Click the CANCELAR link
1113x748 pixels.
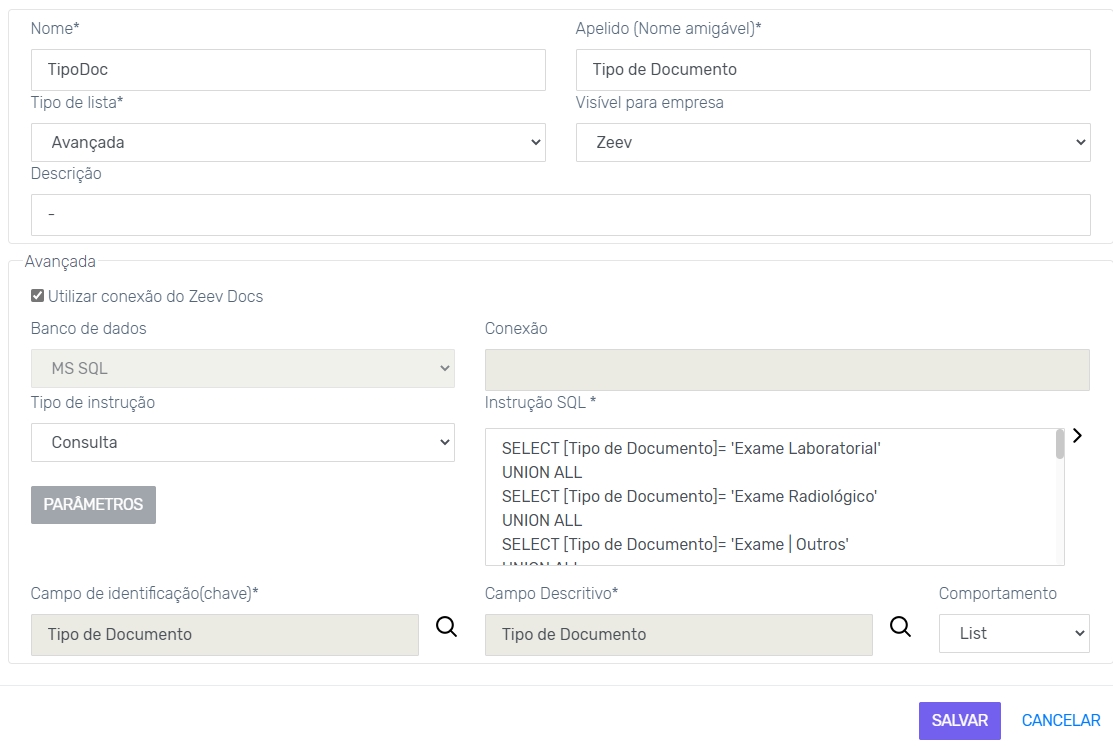tap(1061, 720)
